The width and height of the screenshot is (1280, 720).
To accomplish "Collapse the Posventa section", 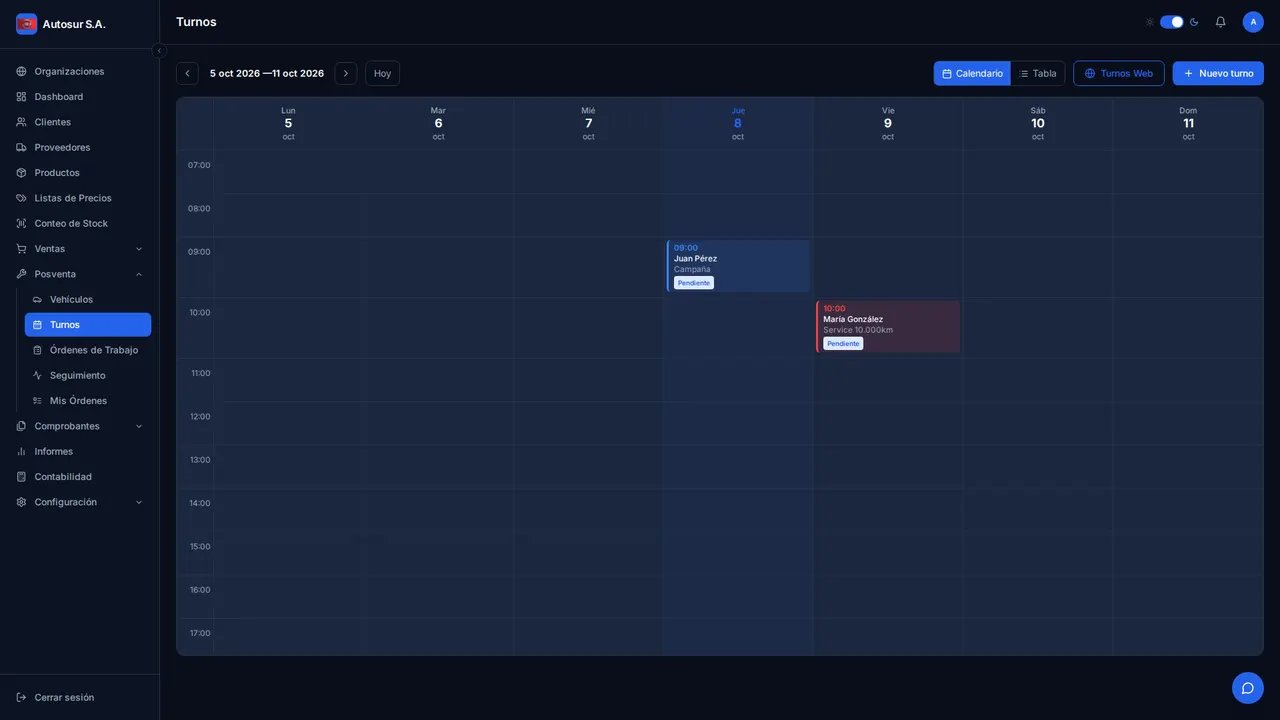I will (80, 274).
